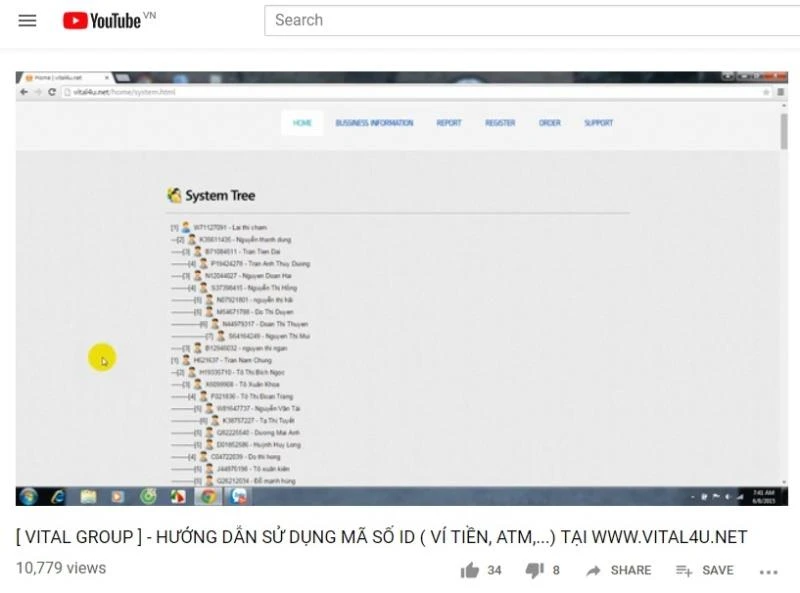The width and height of the screenshot is (800, 593).
Task: Click the System Tree heading icon
Action: pyautogui.click(x=174, y=195)
